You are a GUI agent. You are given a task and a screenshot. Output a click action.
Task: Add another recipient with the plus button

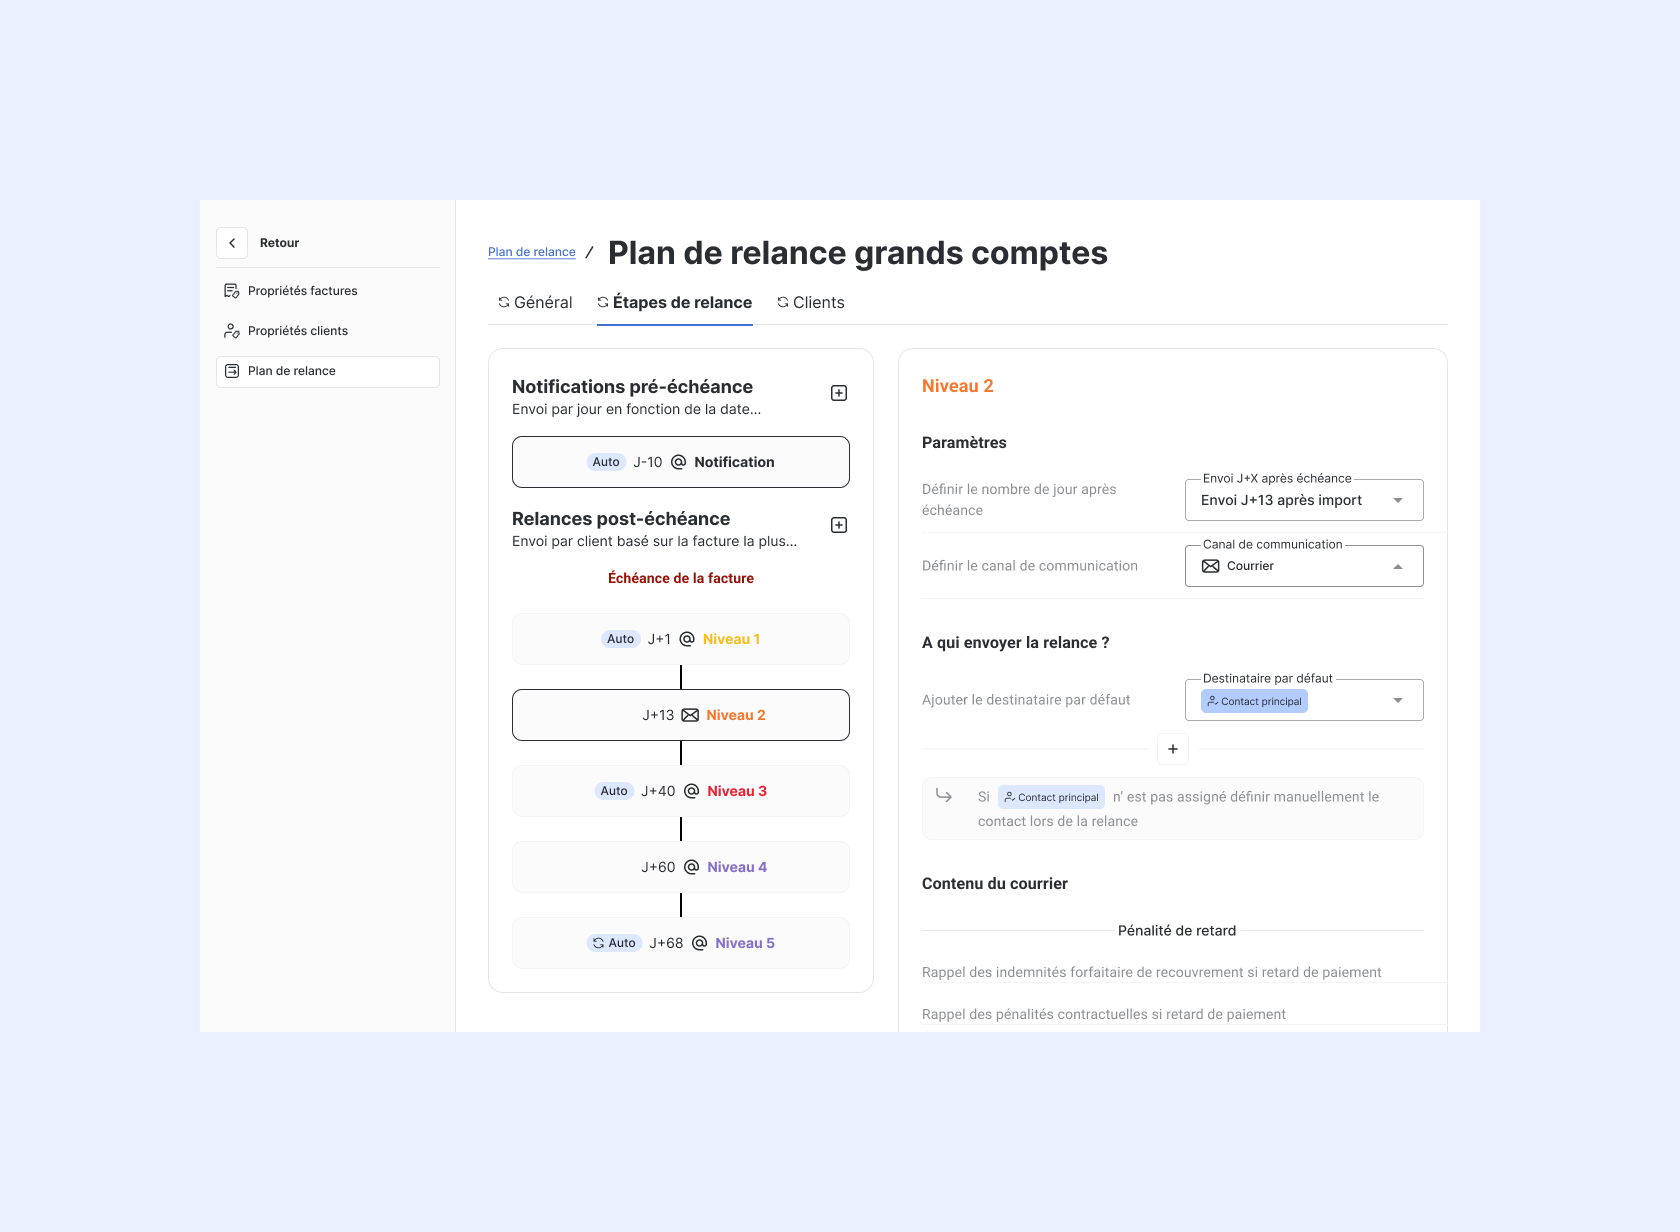pyautogui.click(x=1173, y=749)
